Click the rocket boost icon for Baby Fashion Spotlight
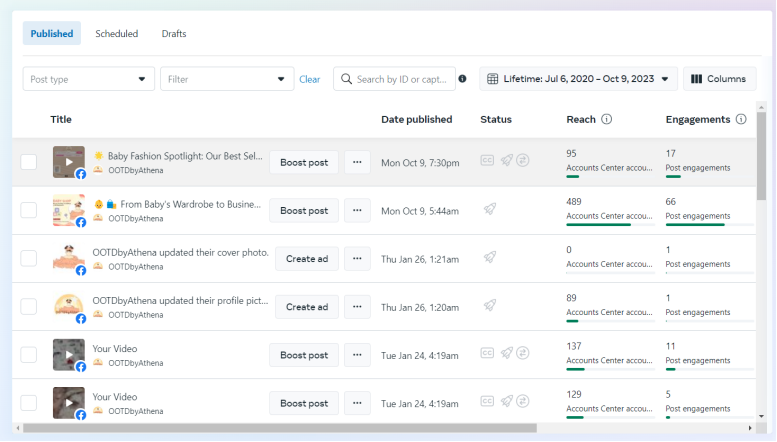This screenshot has height=442, width=777. (x=506, y=161)
